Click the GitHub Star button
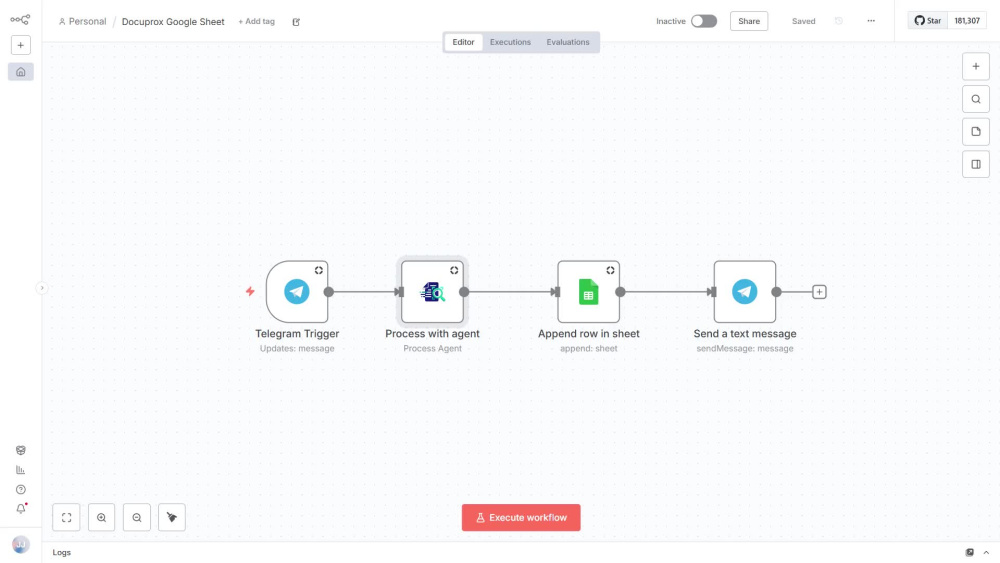Screen dimensions: 1000x563 [927, 20]
